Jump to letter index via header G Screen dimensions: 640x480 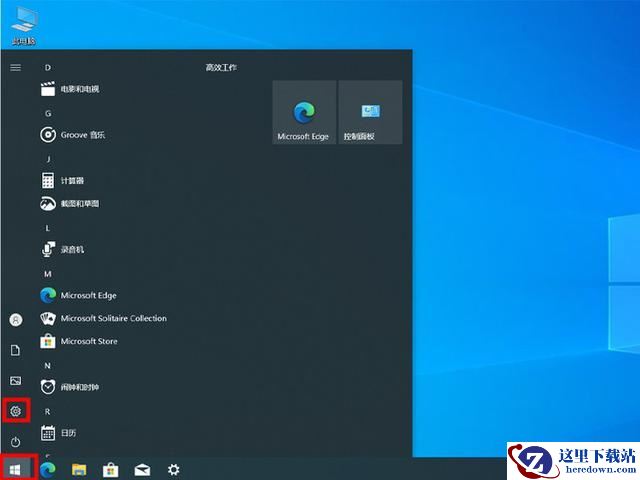click(48, 113)
